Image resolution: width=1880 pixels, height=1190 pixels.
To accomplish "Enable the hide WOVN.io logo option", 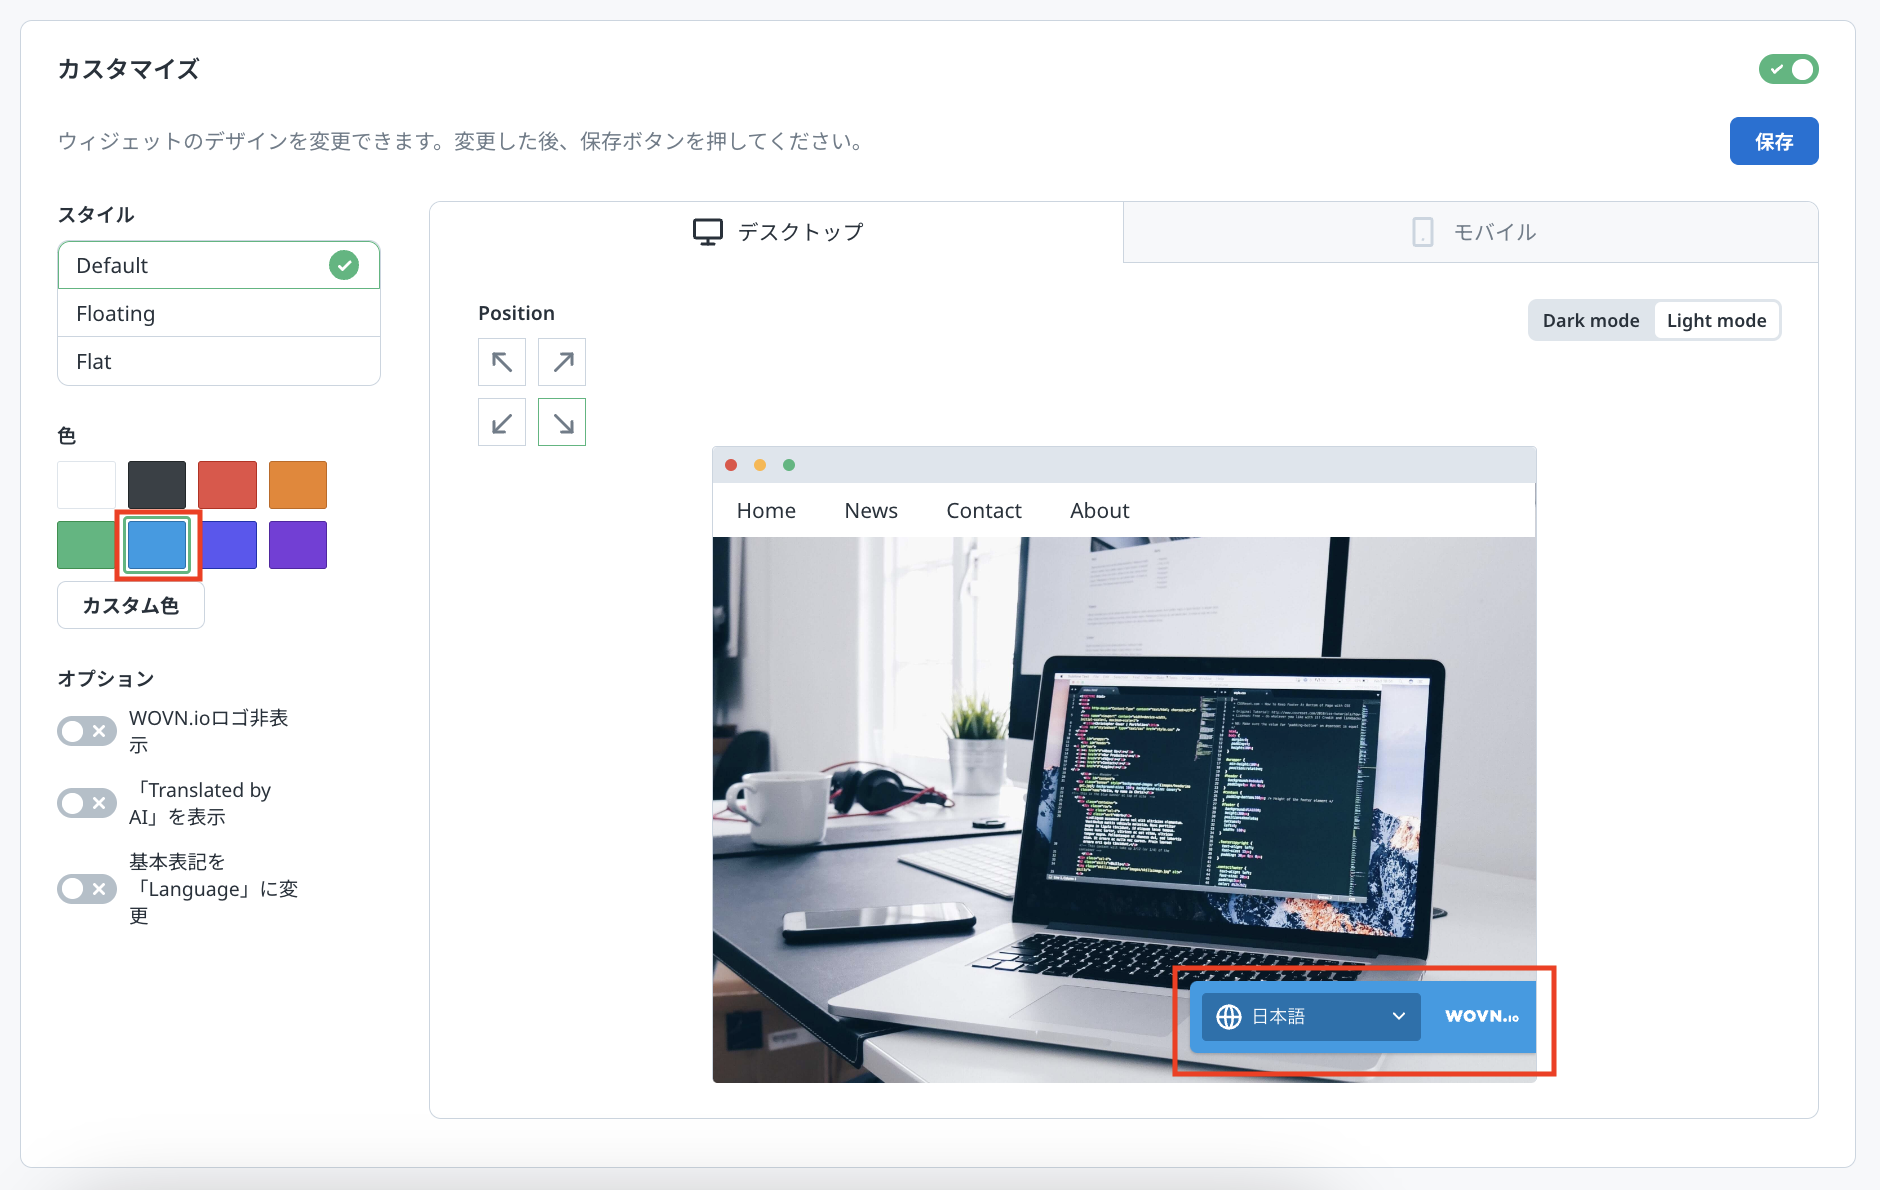I will pos(87,731).
